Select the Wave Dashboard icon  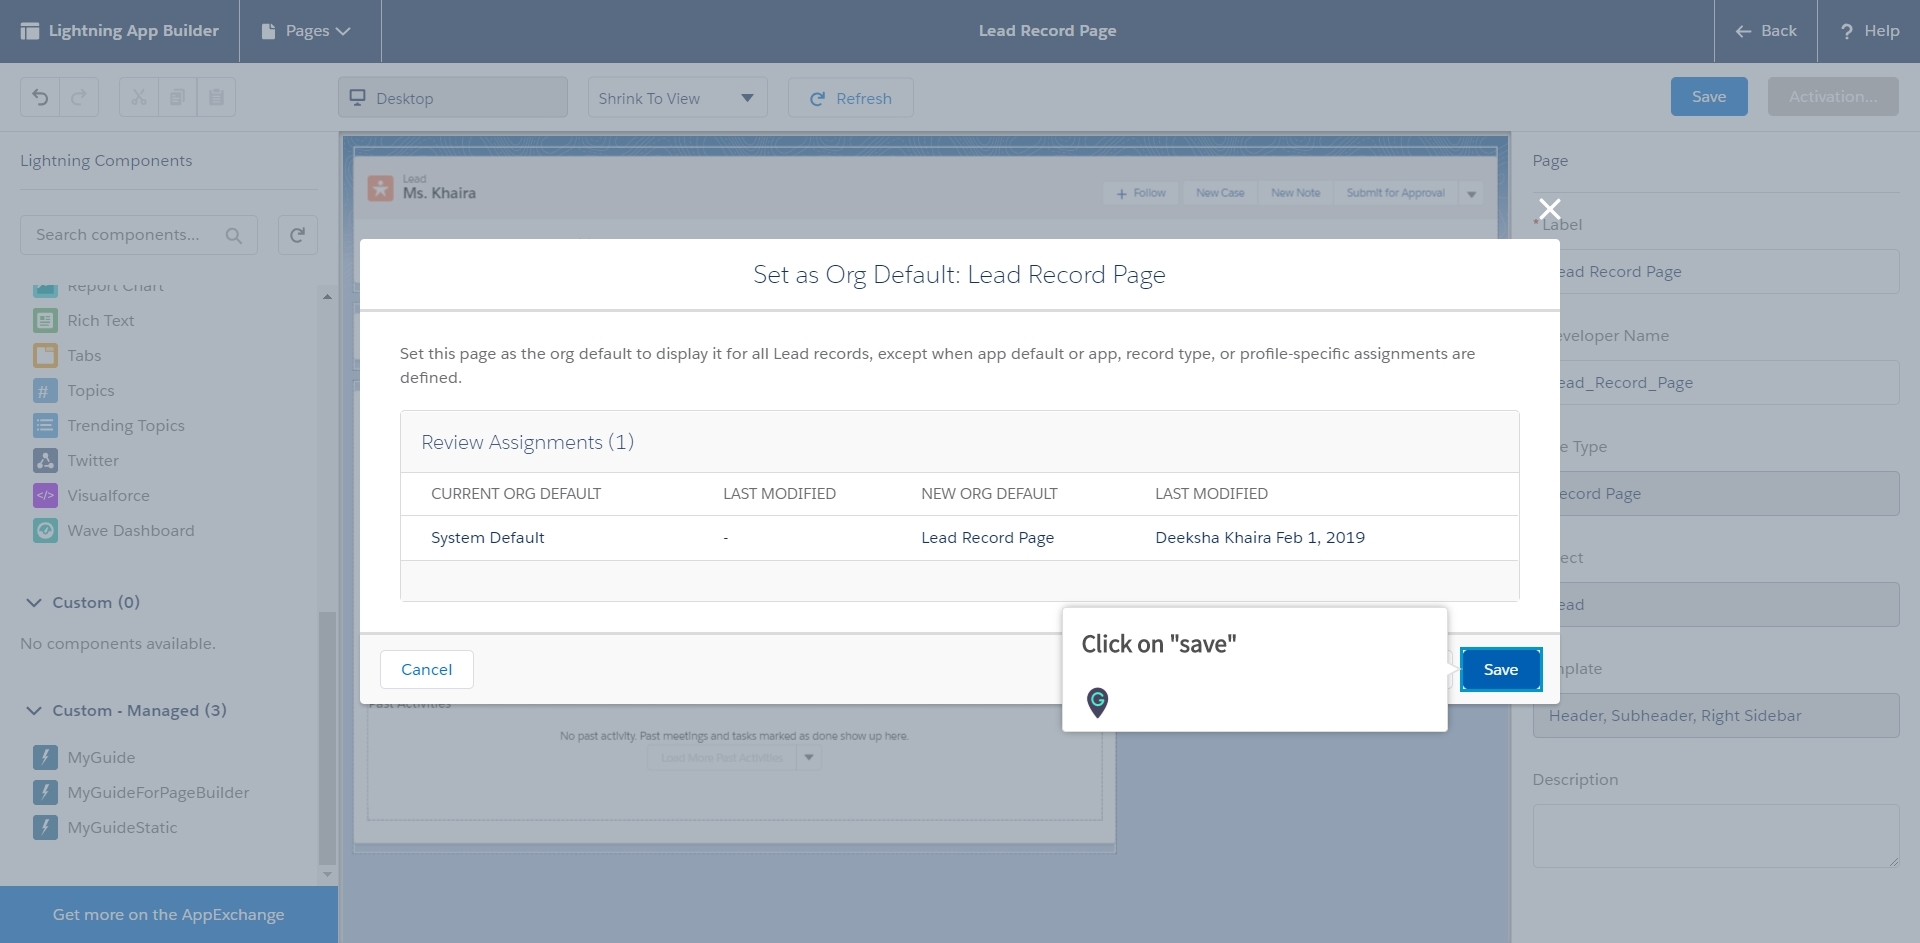pos(45,530)
